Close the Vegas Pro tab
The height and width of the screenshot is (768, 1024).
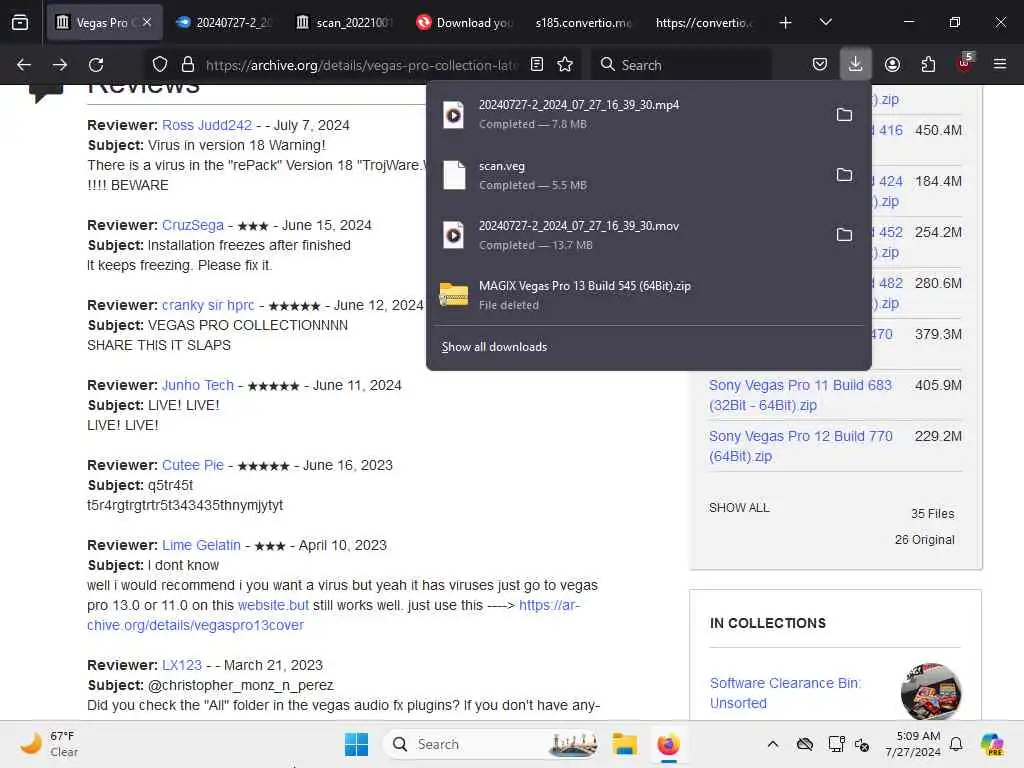pos(147,22)
